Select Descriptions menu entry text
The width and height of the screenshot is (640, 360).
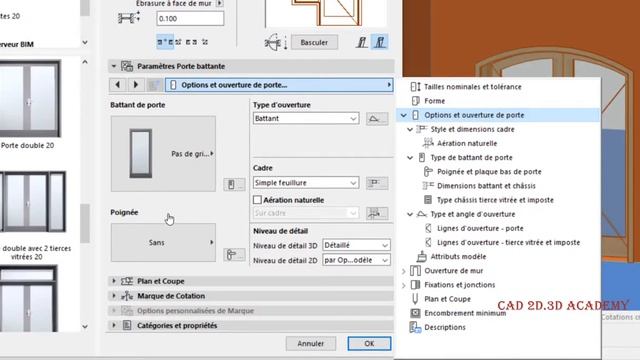point(444,327)
